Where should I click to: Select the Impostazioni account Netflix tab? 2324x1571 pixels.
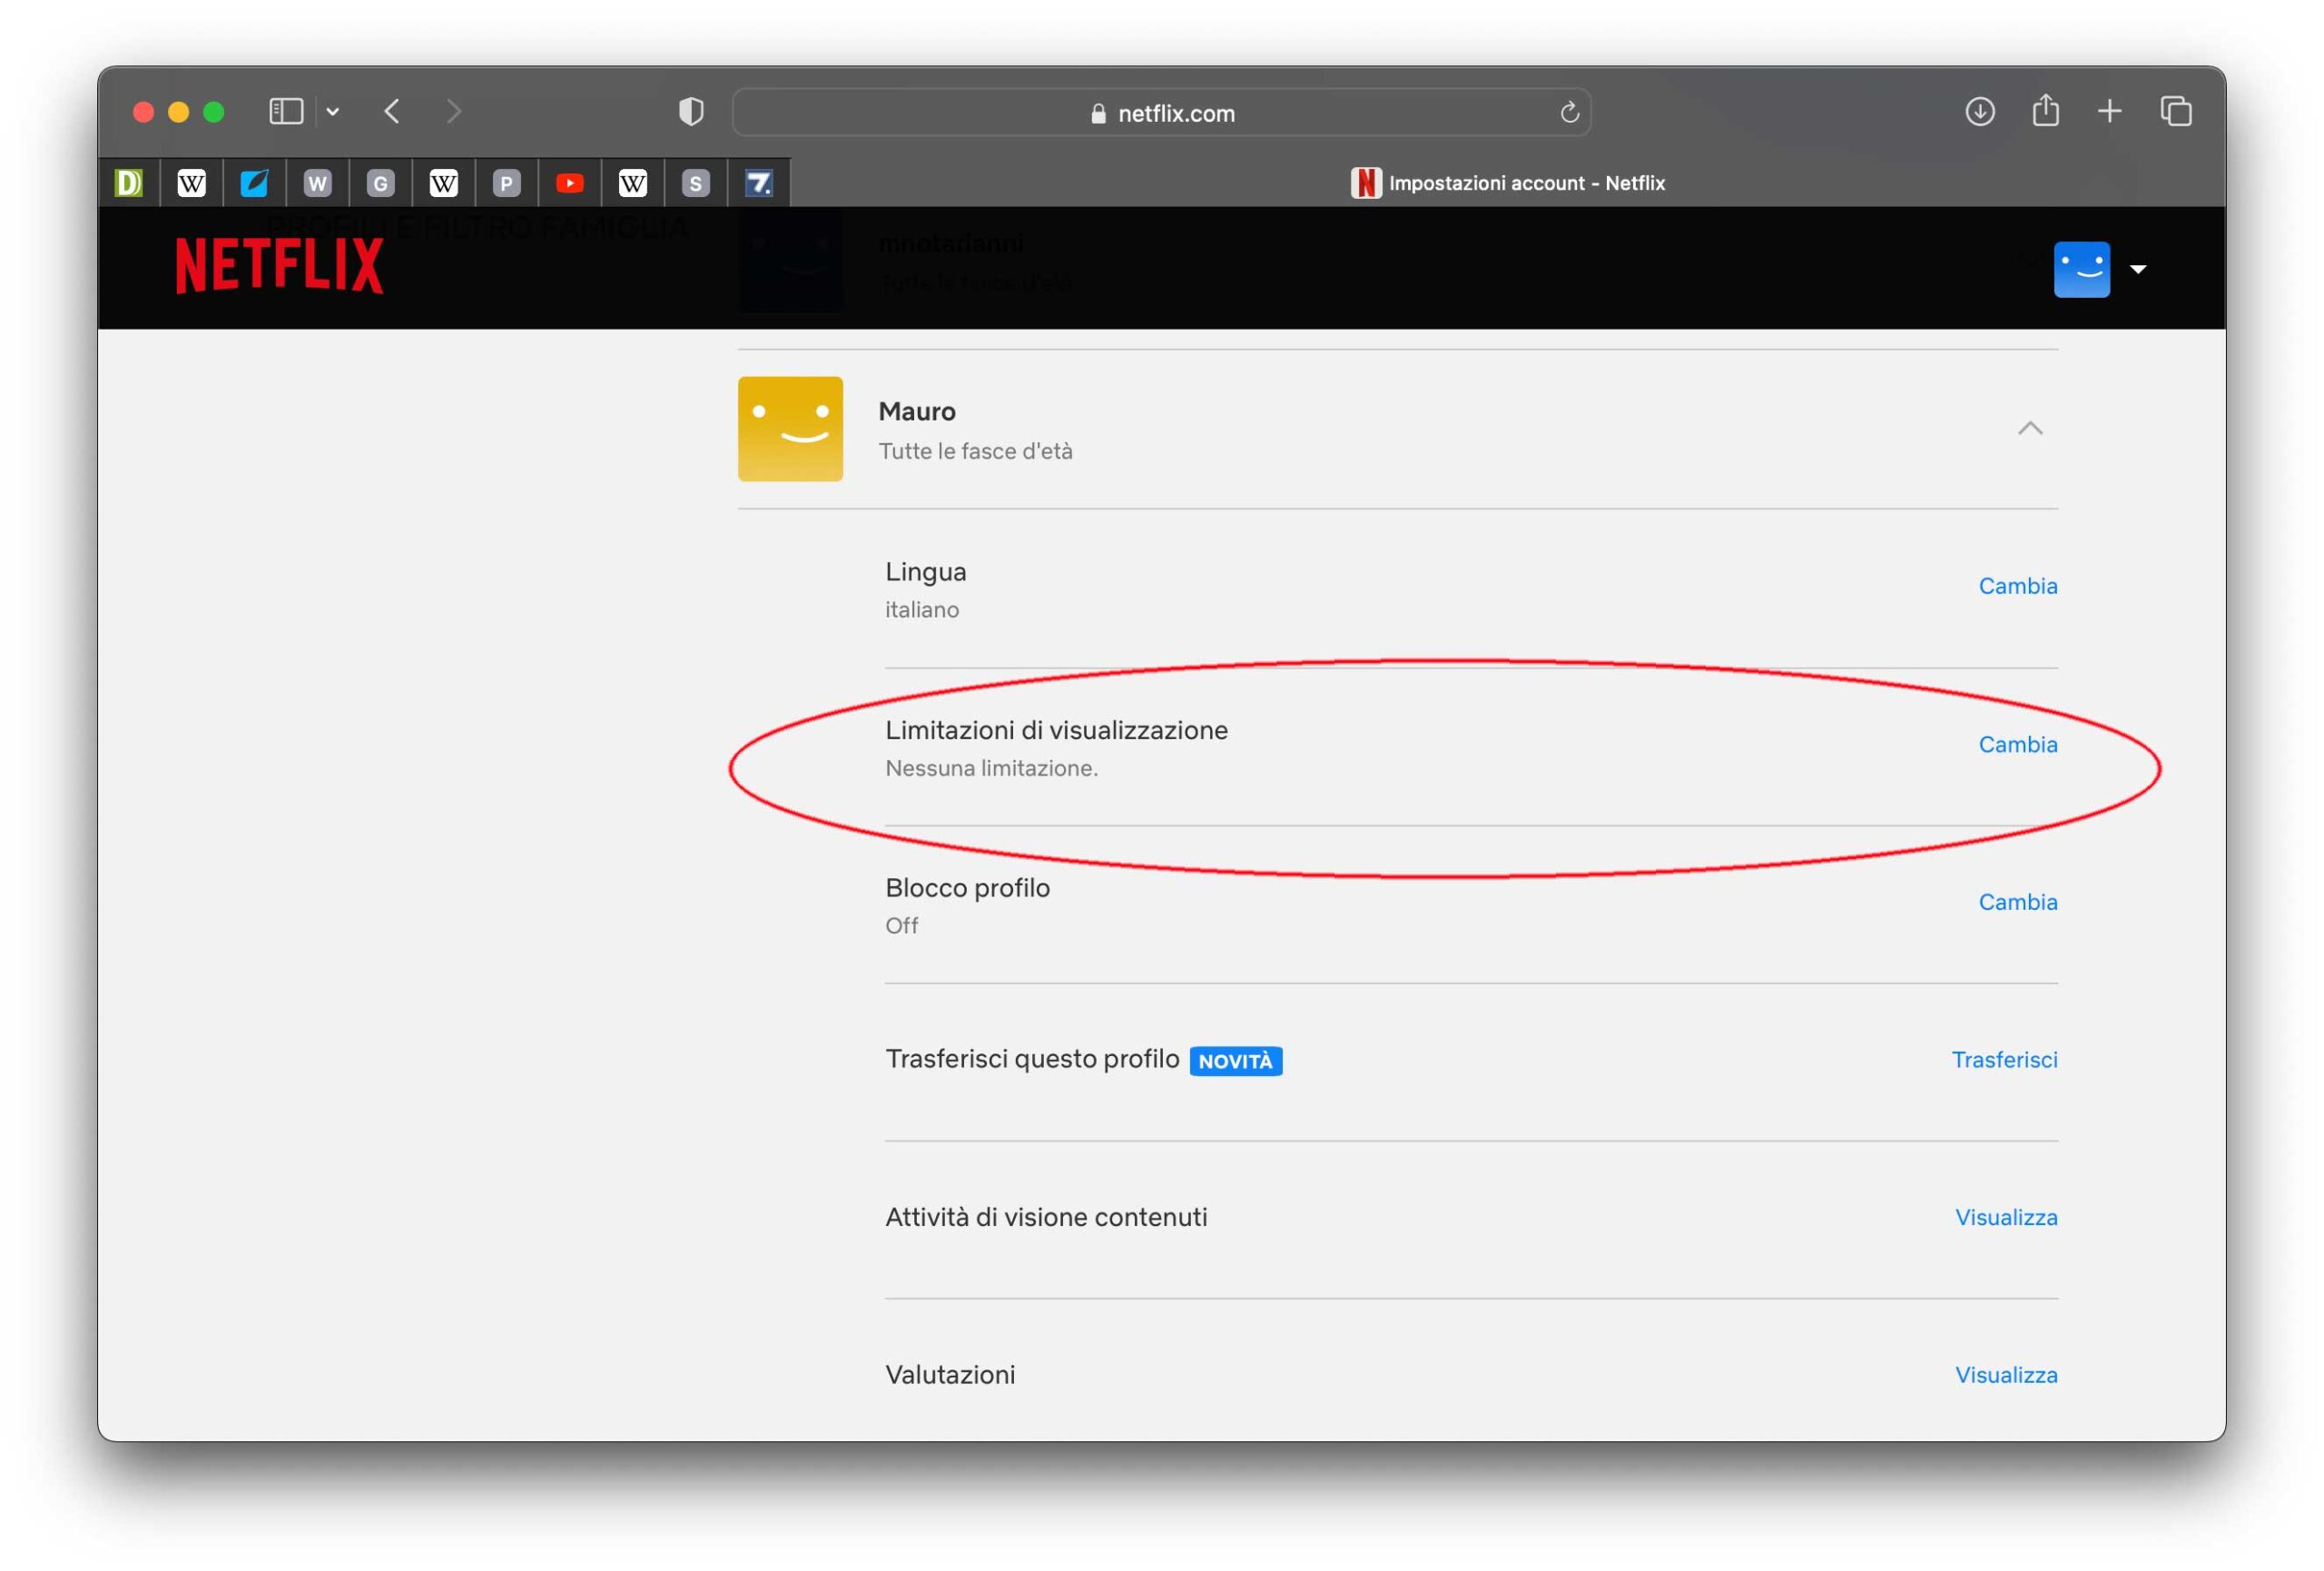point(1507,183)
